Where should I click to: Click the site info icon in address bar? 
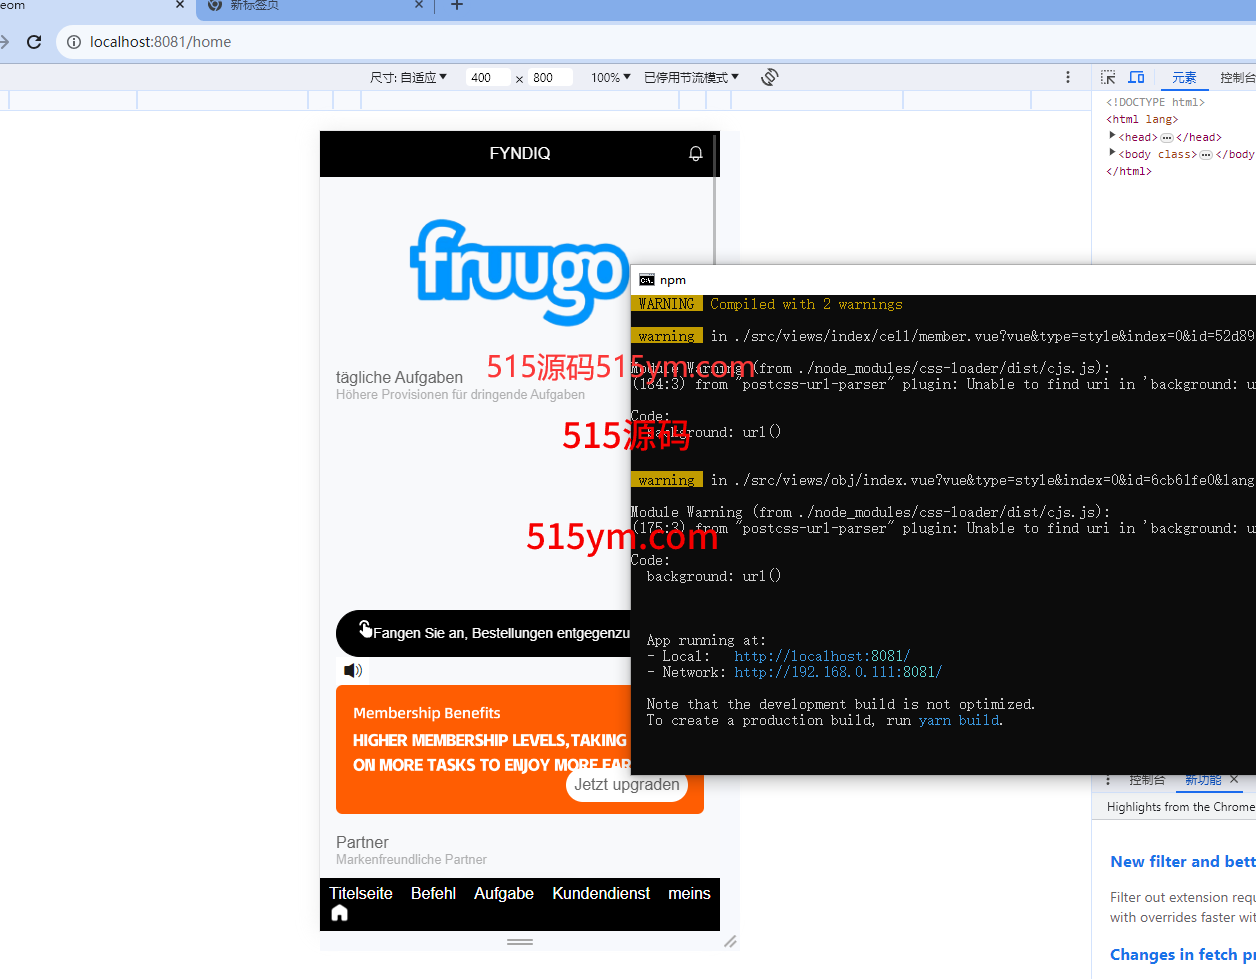[73, 42]
